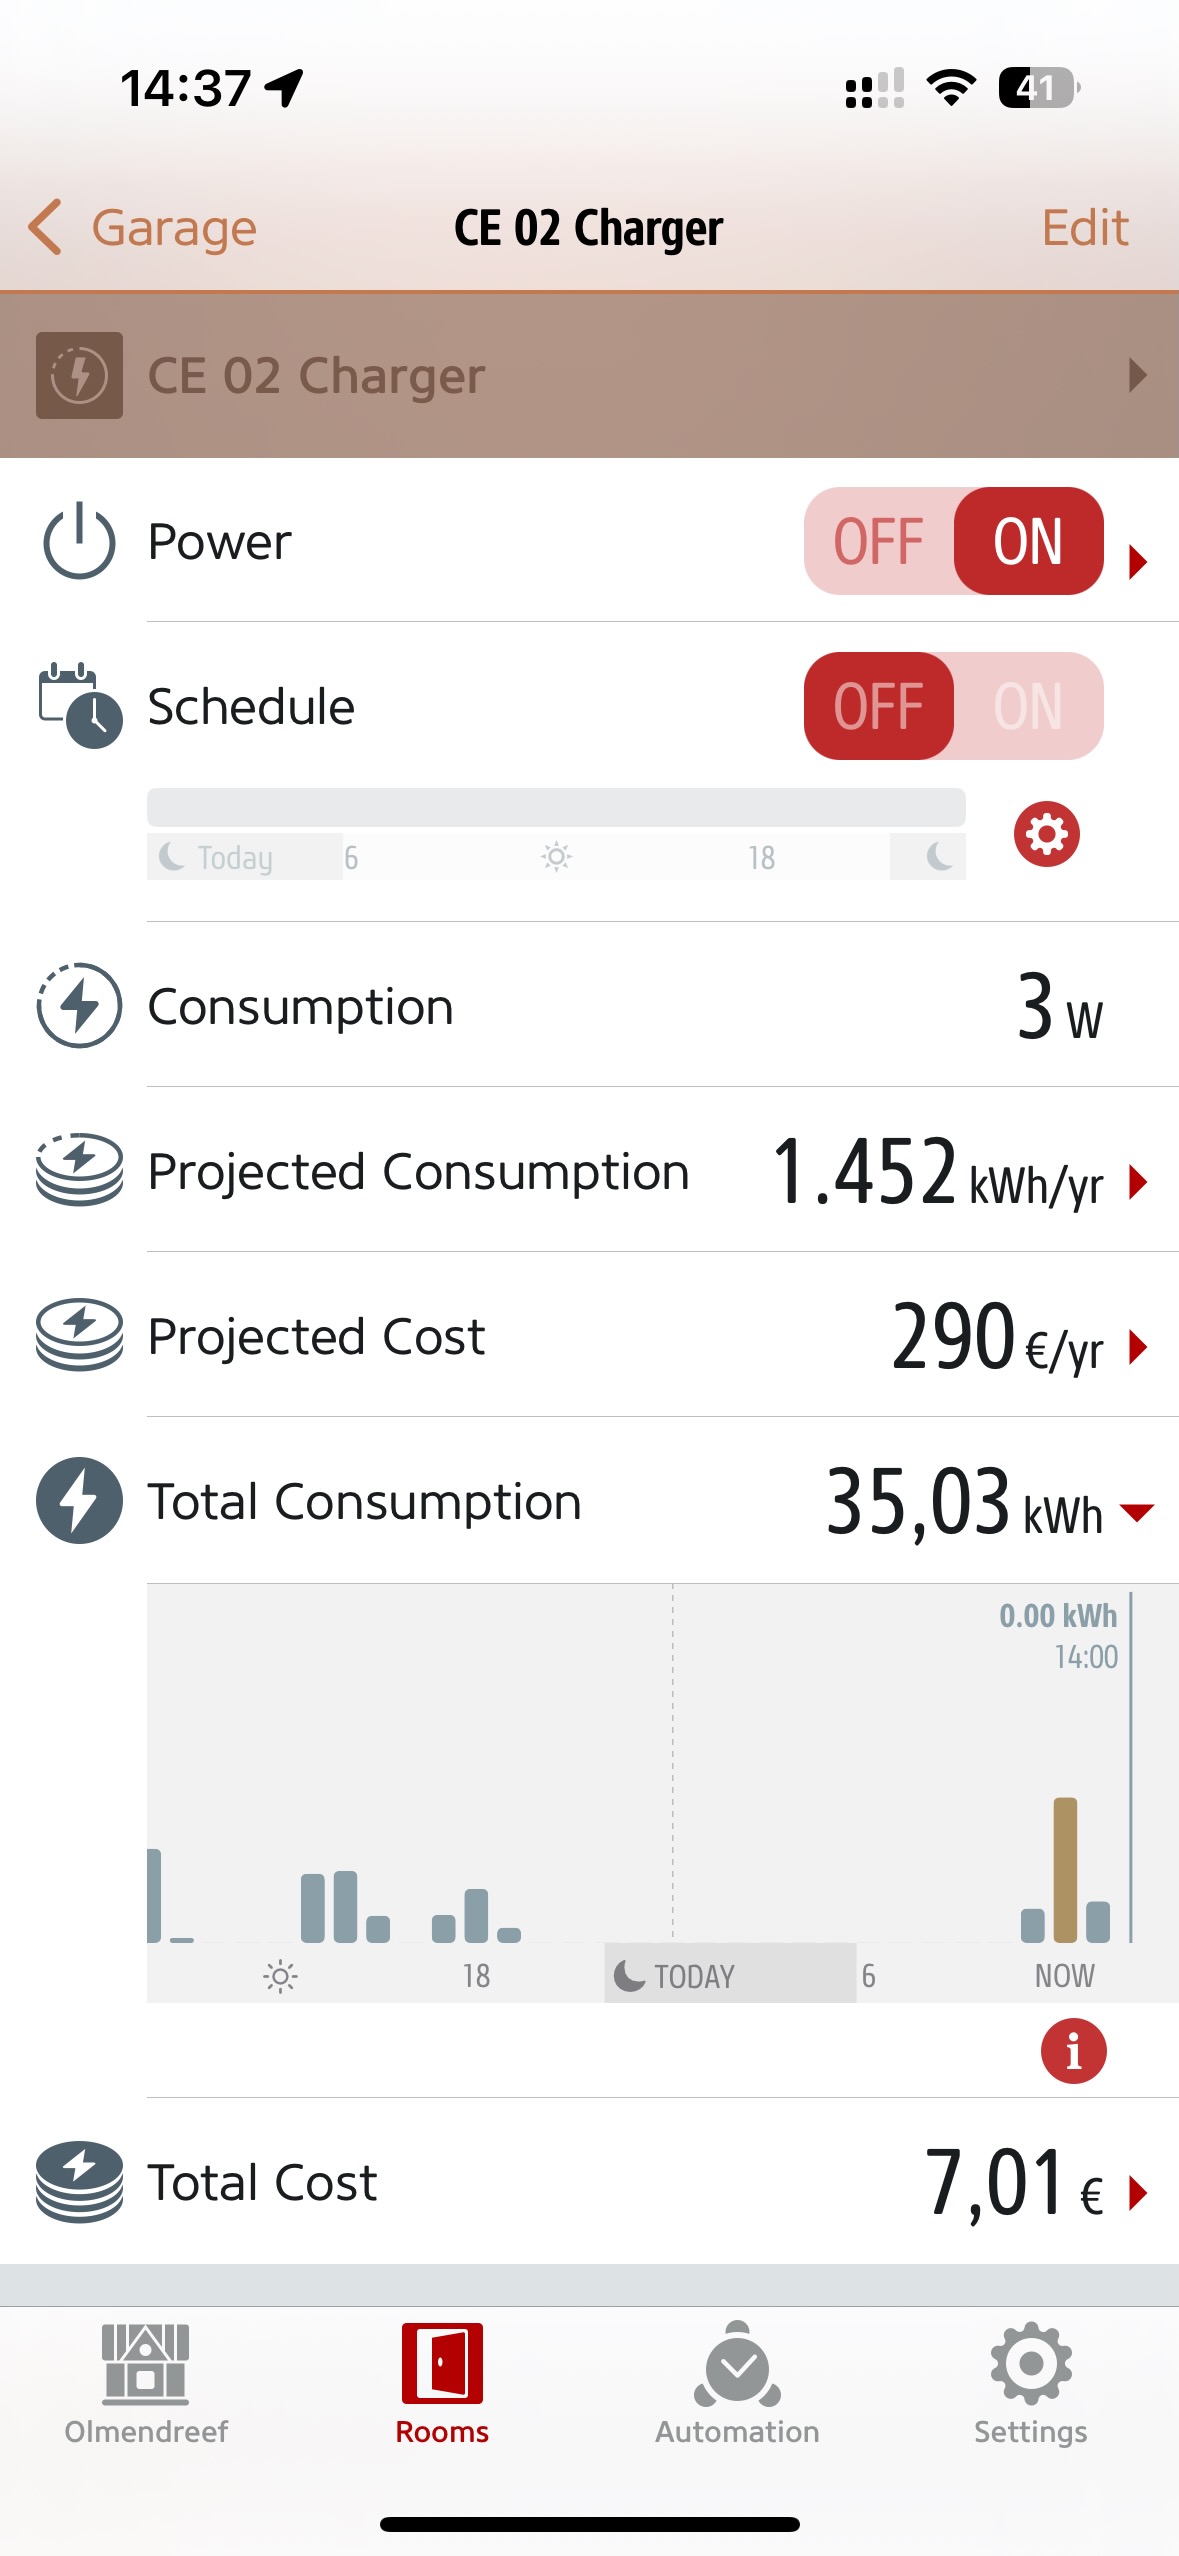Collapse the Total Consumption chart arrow
This screenshot has width=1179, height=2556.
pyautogui.click(x=1138, y=1511)
